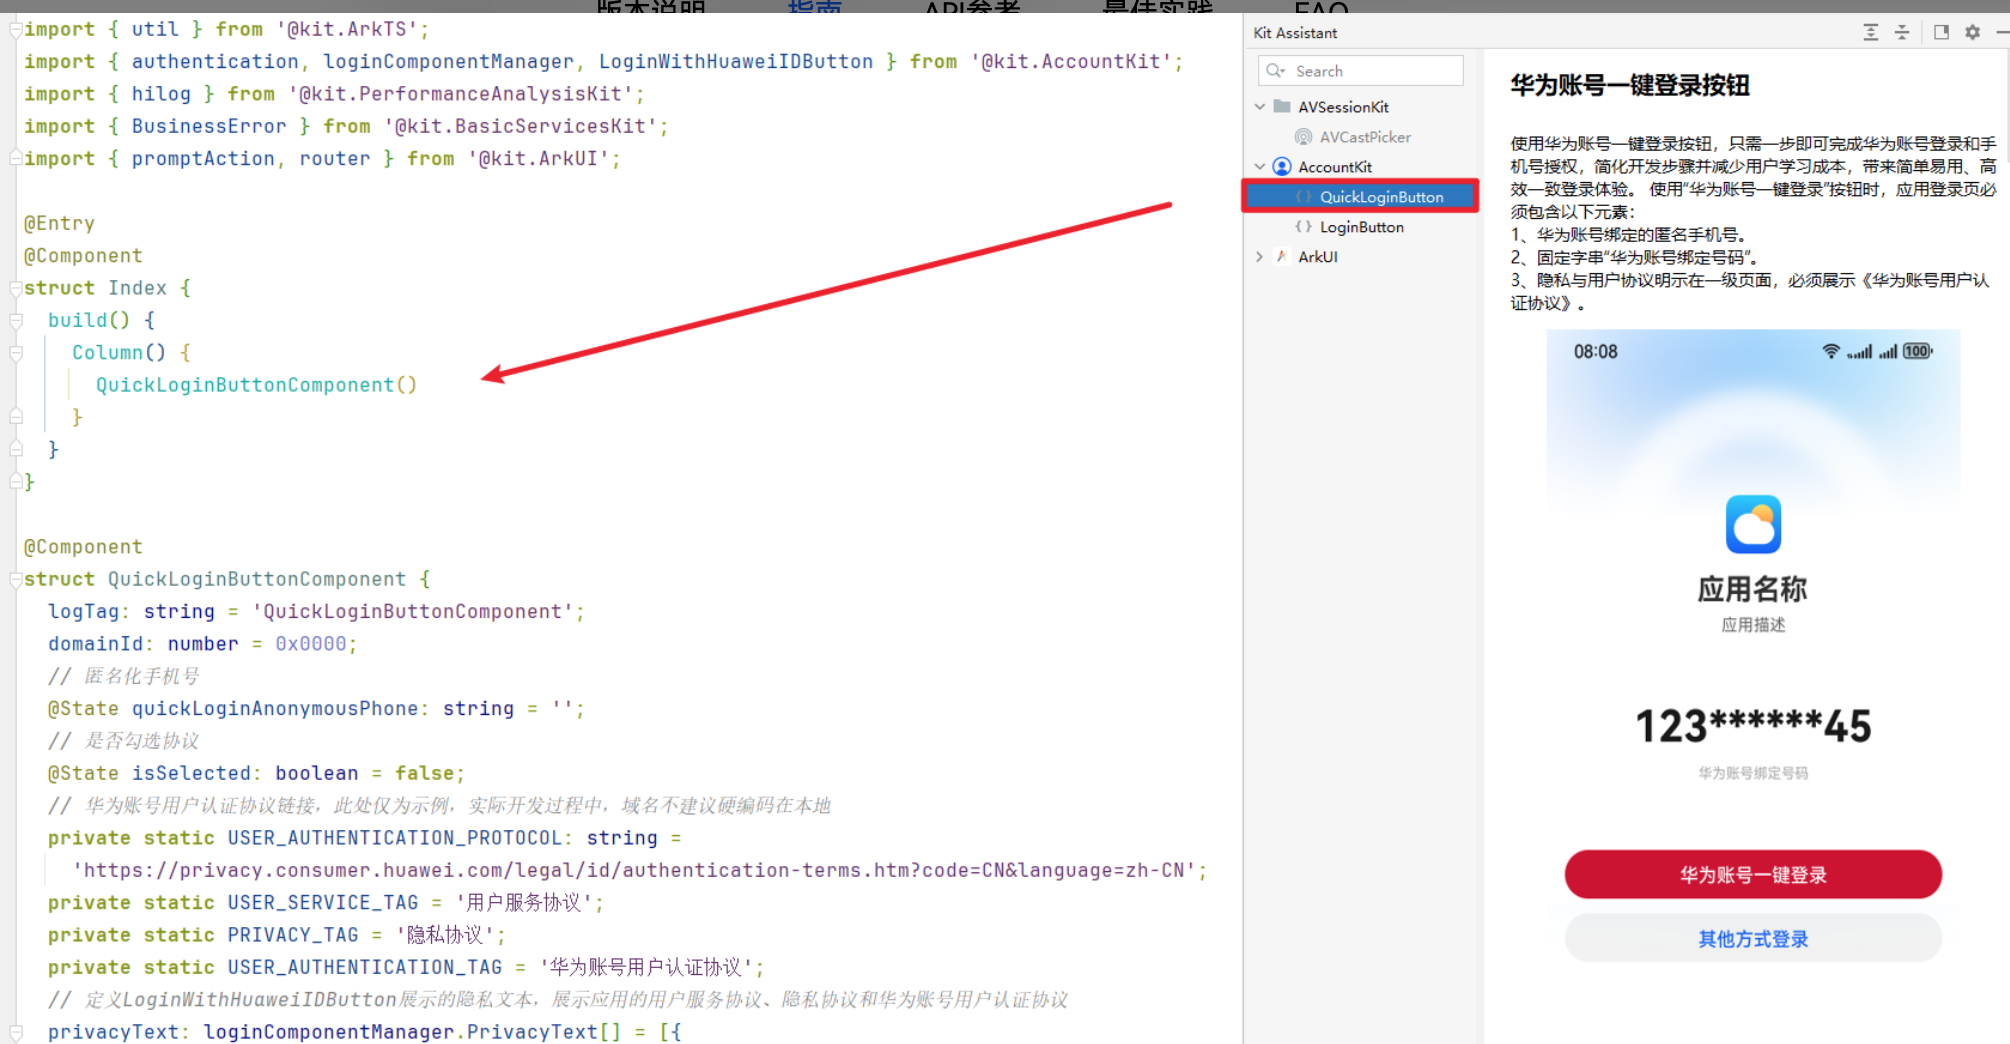
Task: Click masked phone number 123******45
Action: (1753, 726)
